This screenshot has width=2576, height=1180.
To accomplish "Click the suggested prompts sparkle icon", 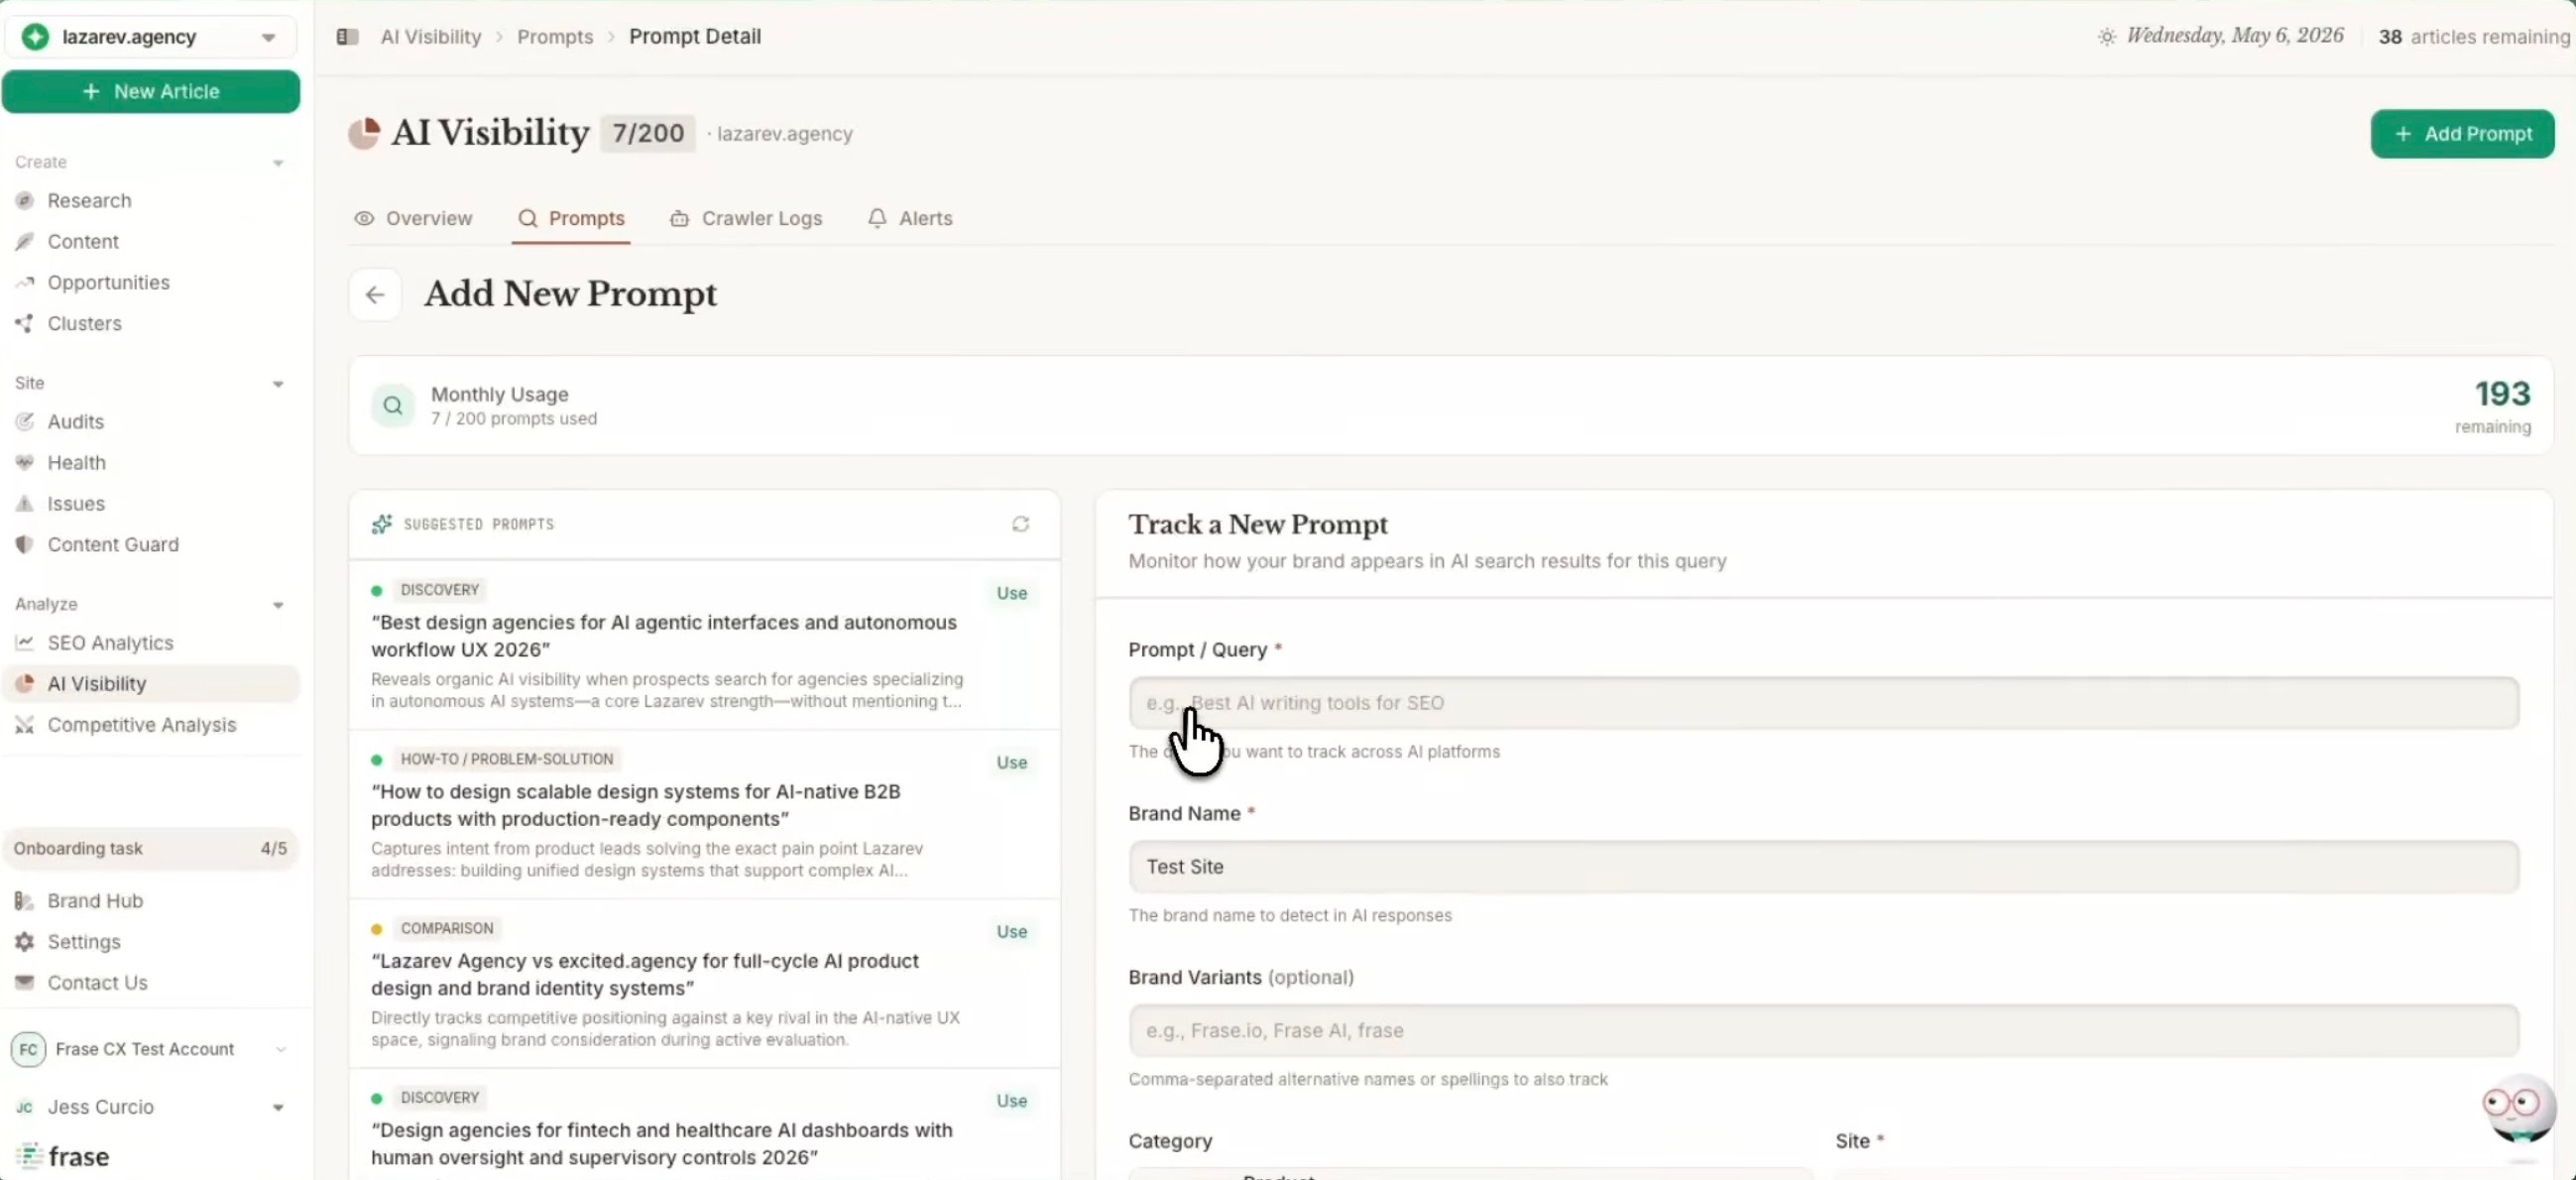I will tap(381, 524).
